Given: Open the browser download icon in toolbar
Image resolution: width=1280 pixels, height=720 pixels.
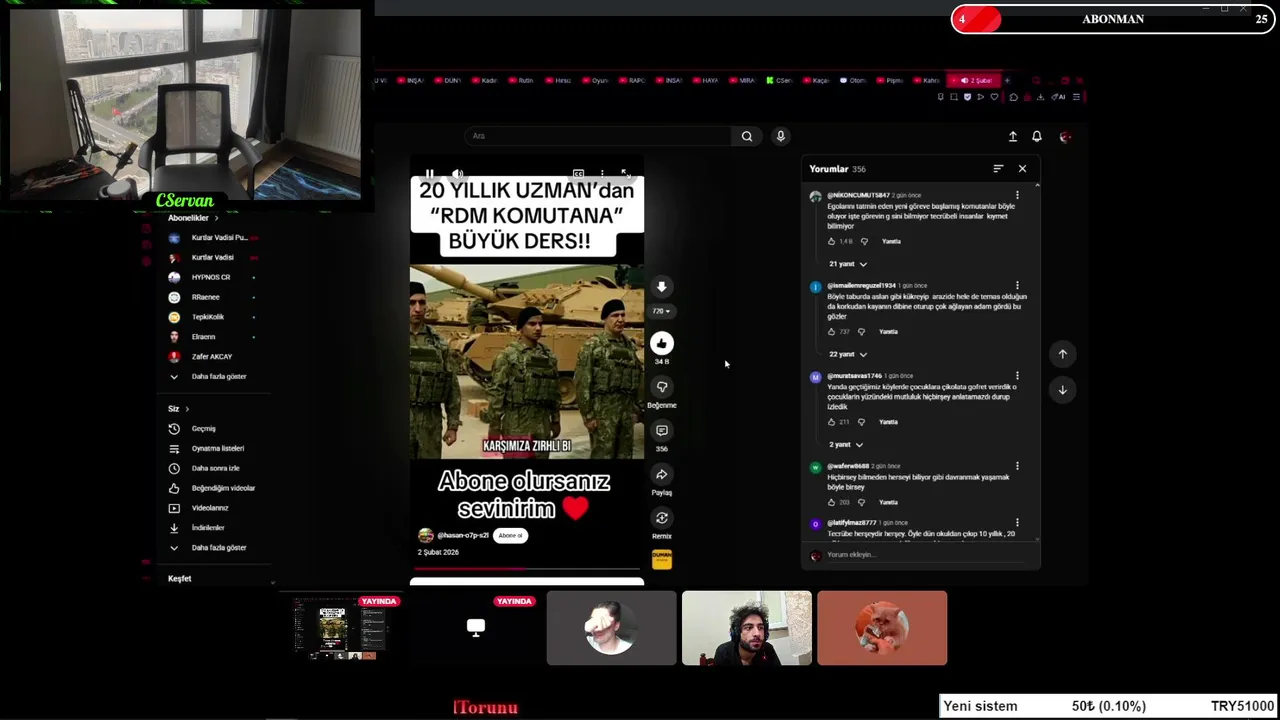Looking at the screenshot, I should click(1040, 97).
